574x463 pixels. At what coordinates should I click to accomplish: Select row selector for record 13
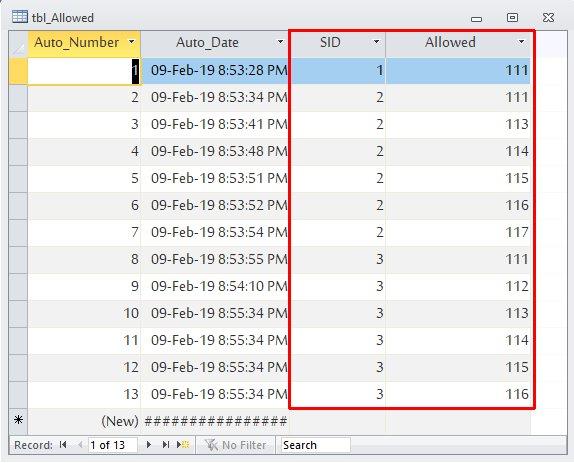(18, 395)
